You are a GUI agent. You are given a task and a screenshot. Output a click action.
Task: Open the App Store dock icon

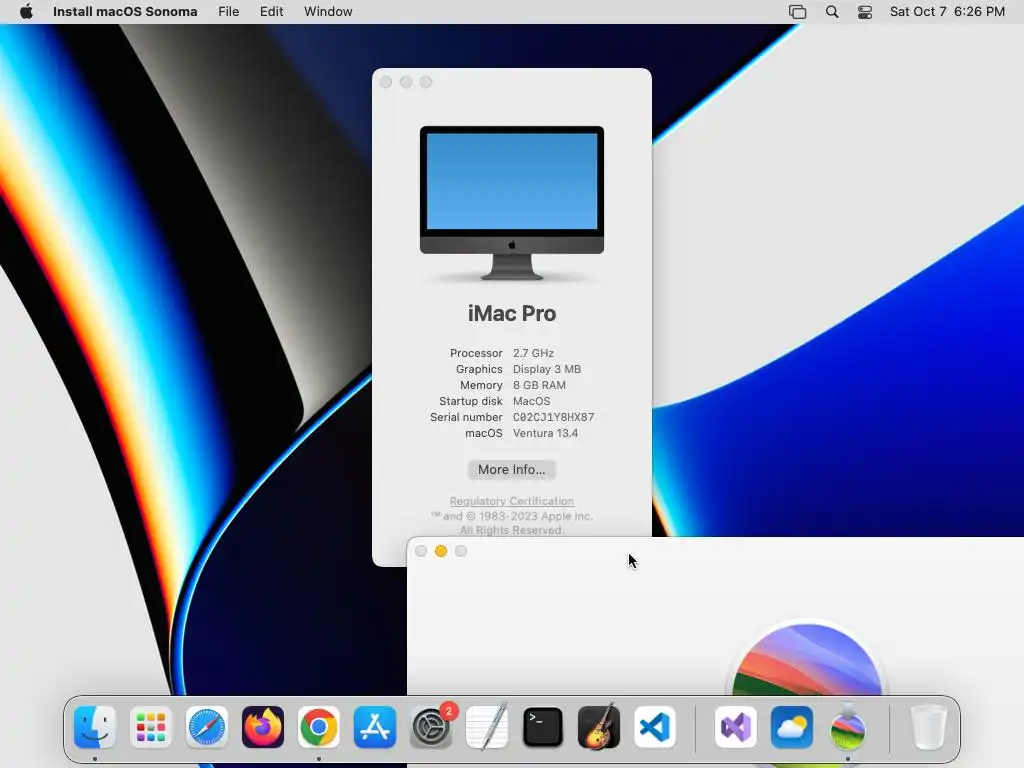pos(375,727)
